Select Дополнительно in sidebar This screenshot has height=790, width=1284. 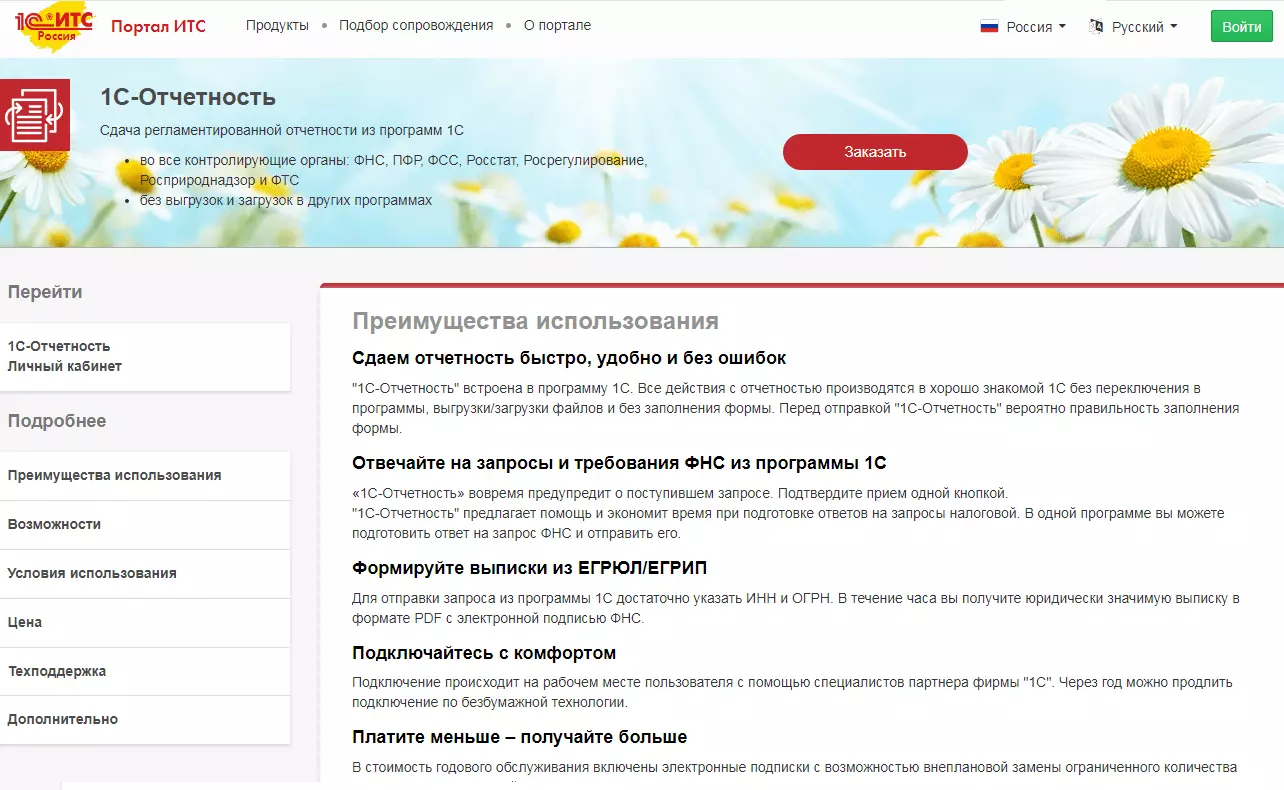pyautogui.click(x=145, y=719)
